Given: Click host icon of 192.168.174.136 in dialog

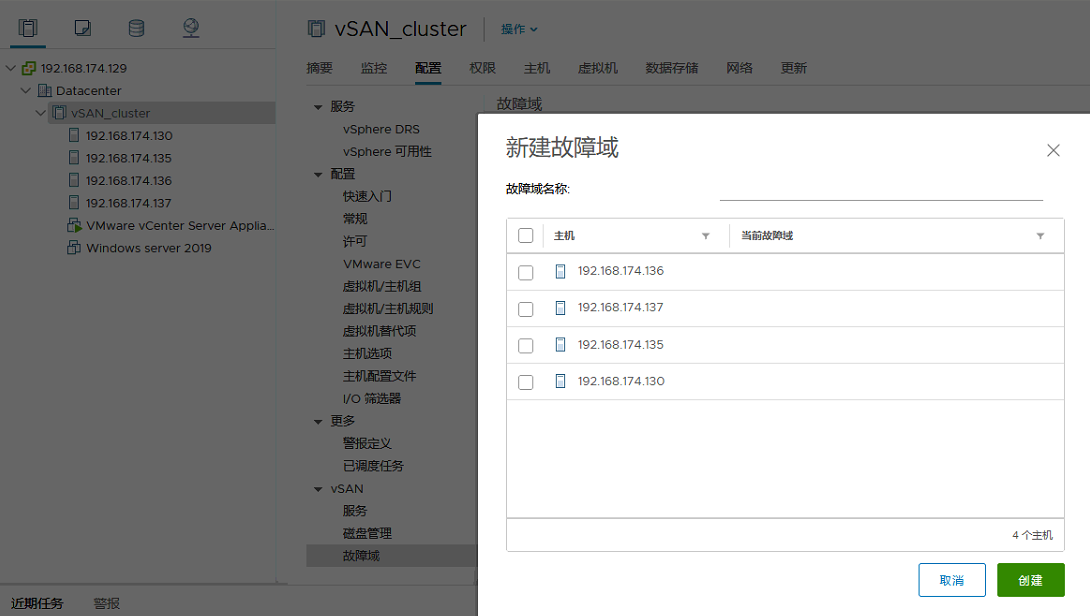Looking at the screenshot, I should click(x=560, y=271).
